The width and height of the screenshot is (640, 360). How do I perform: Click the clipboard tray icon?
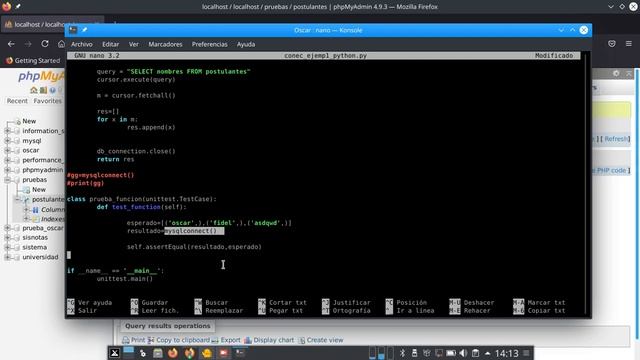475,353
